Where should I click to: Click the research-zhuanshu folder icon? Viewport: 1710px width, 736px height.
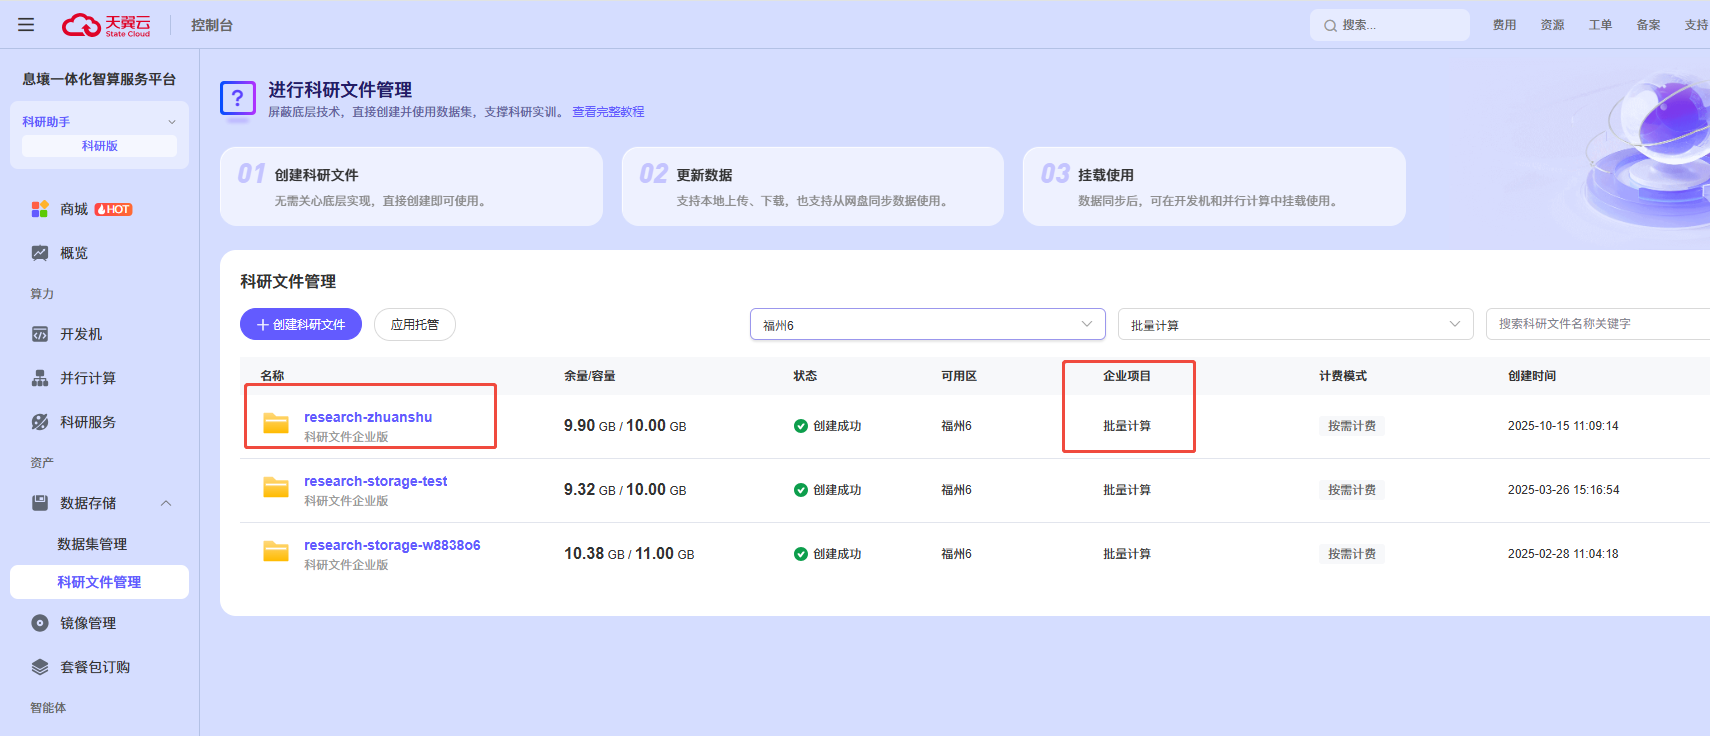click(x=276, y=424)
